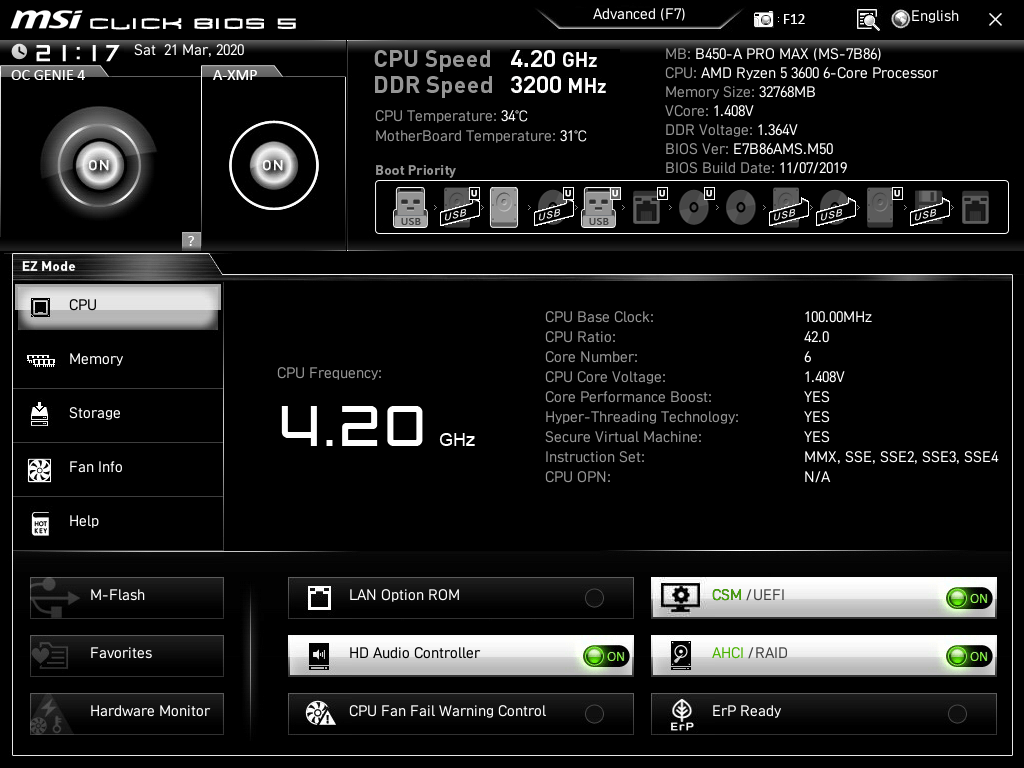Select the plain hard disk boot device without badges

point(504,208)
